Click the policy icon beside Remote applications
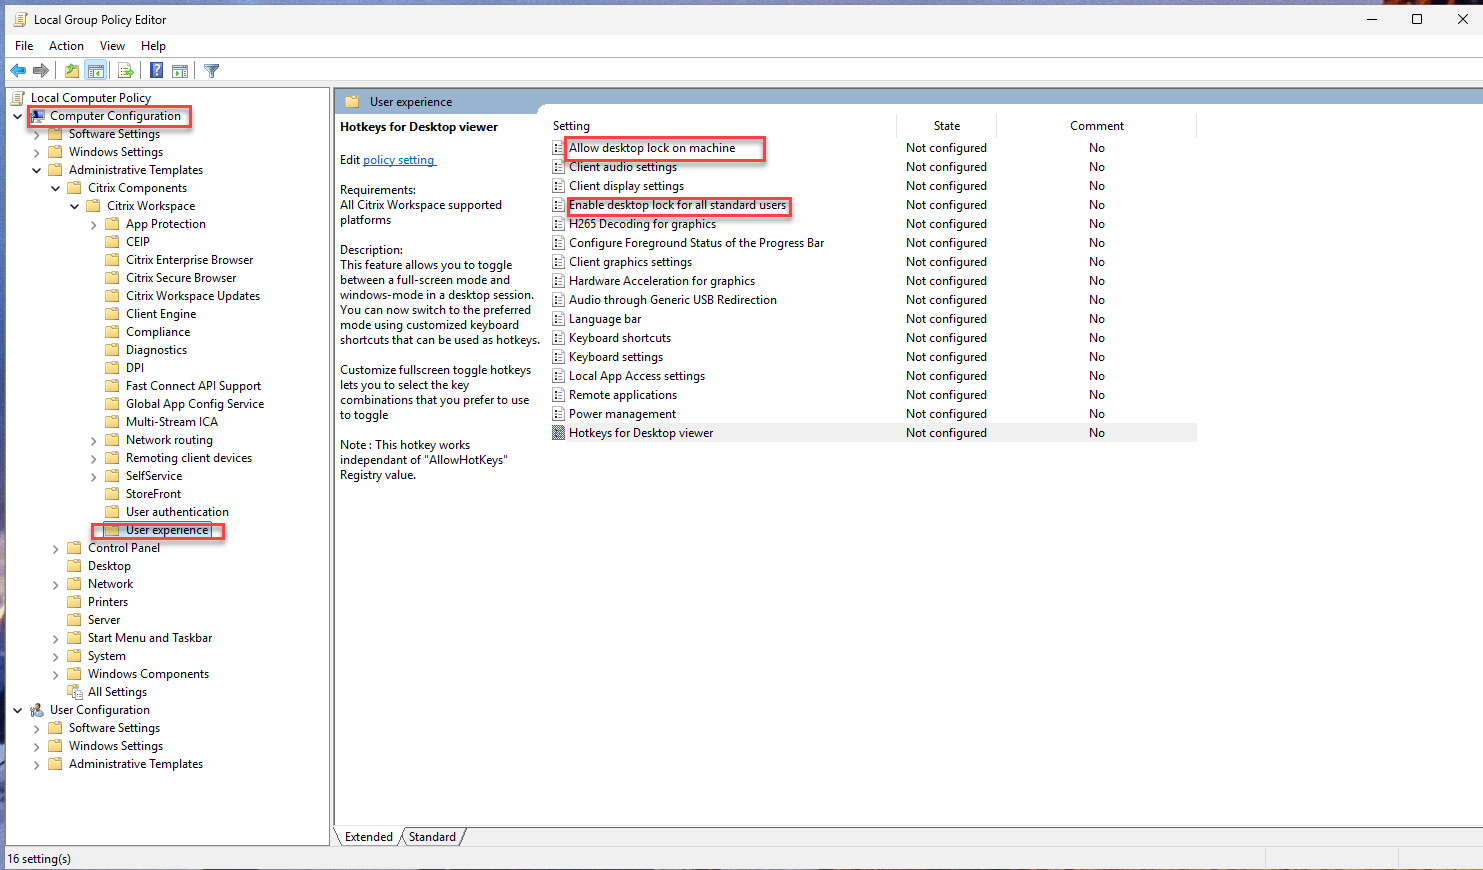The image size is (1483, 870). pyautogui.click(x=559, y=395)
